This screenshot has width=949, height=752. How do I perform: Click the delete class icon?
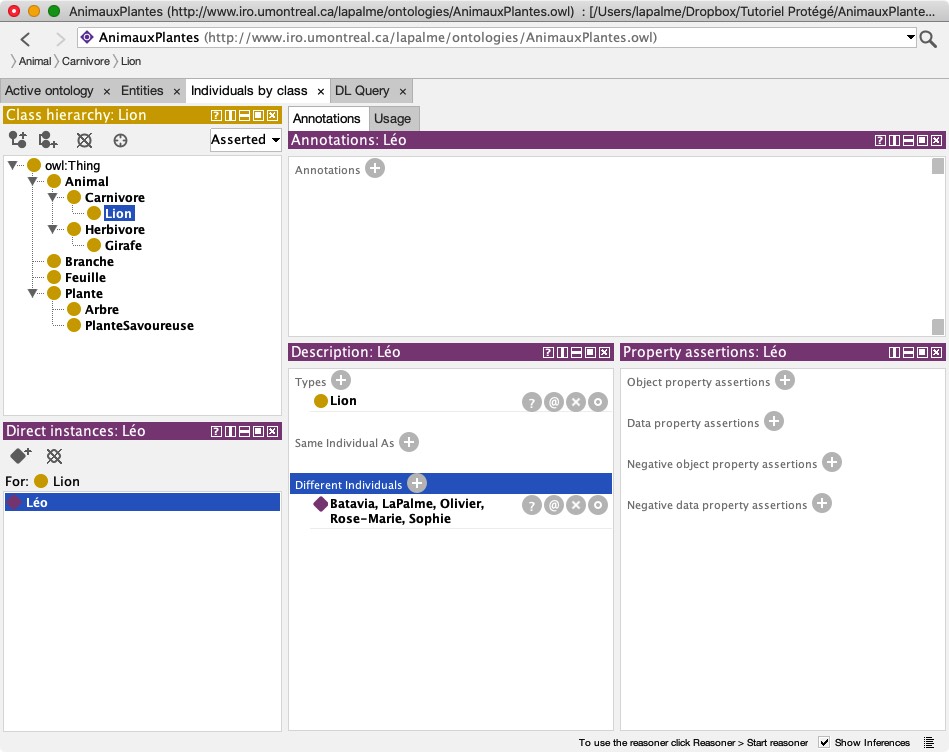(85, 140)
